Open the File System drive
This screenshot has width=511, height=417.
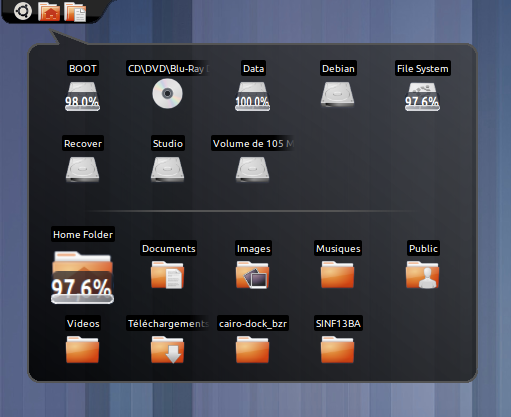click(x=422, y=96)
